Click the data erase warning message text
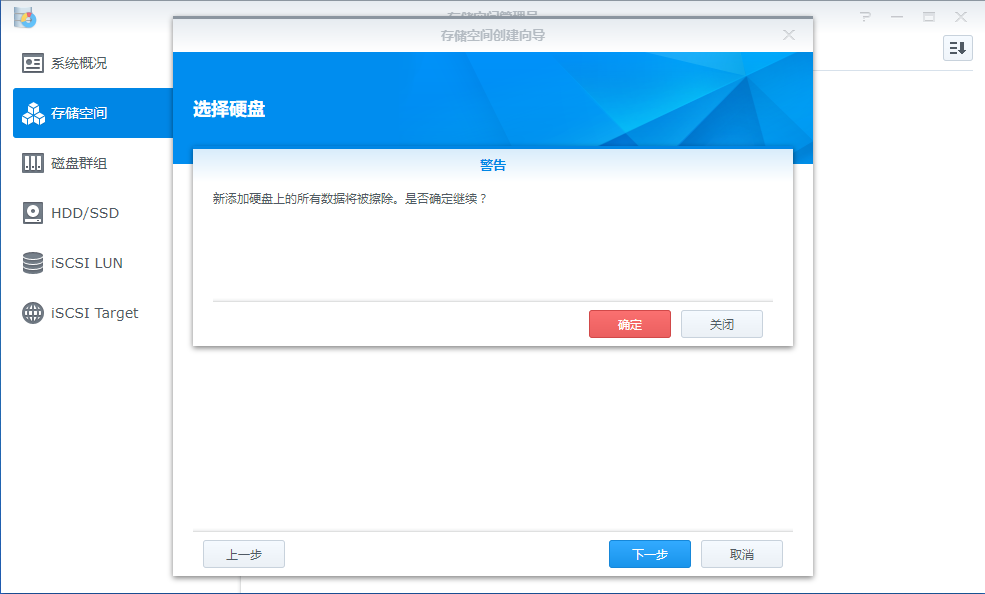Viewport: 985px width, 594px height. [350, 199]
